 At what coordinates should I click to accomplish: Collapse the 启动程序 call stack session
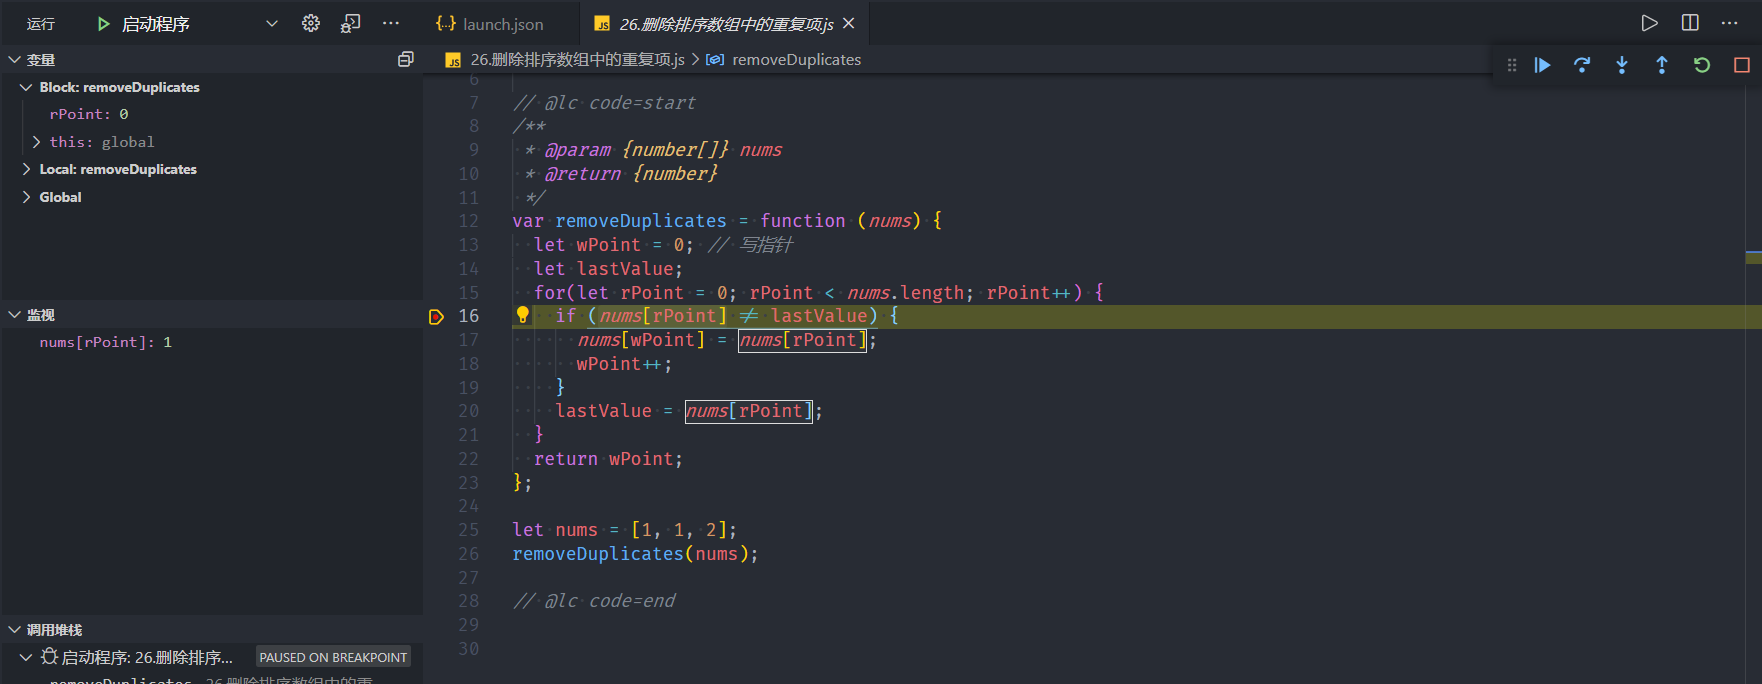click(26, 657)
